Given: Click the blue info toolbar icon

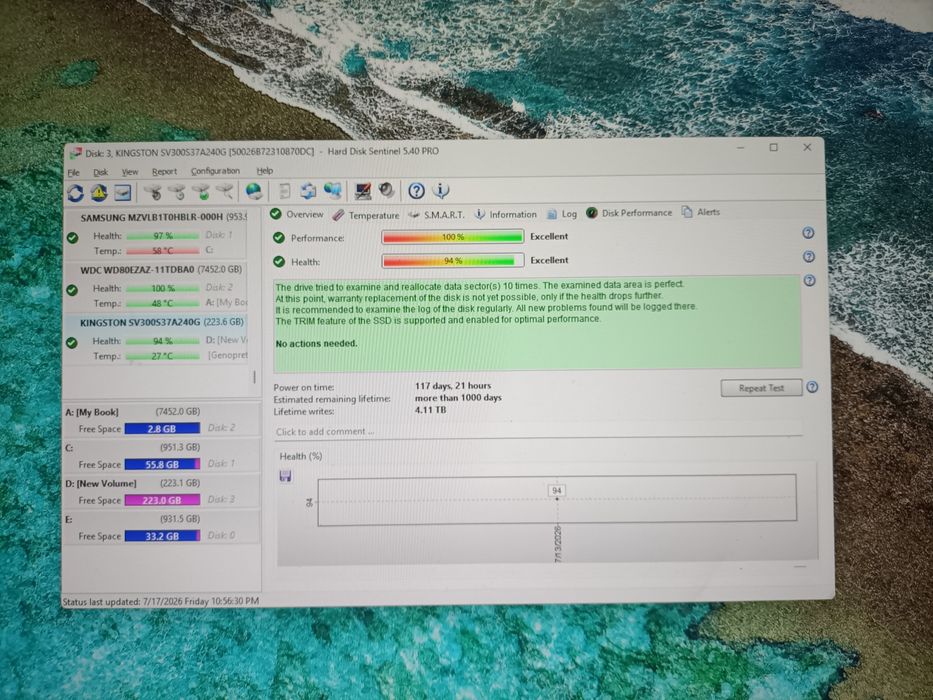Looking at the screenshot, I should tap(441, 190).
